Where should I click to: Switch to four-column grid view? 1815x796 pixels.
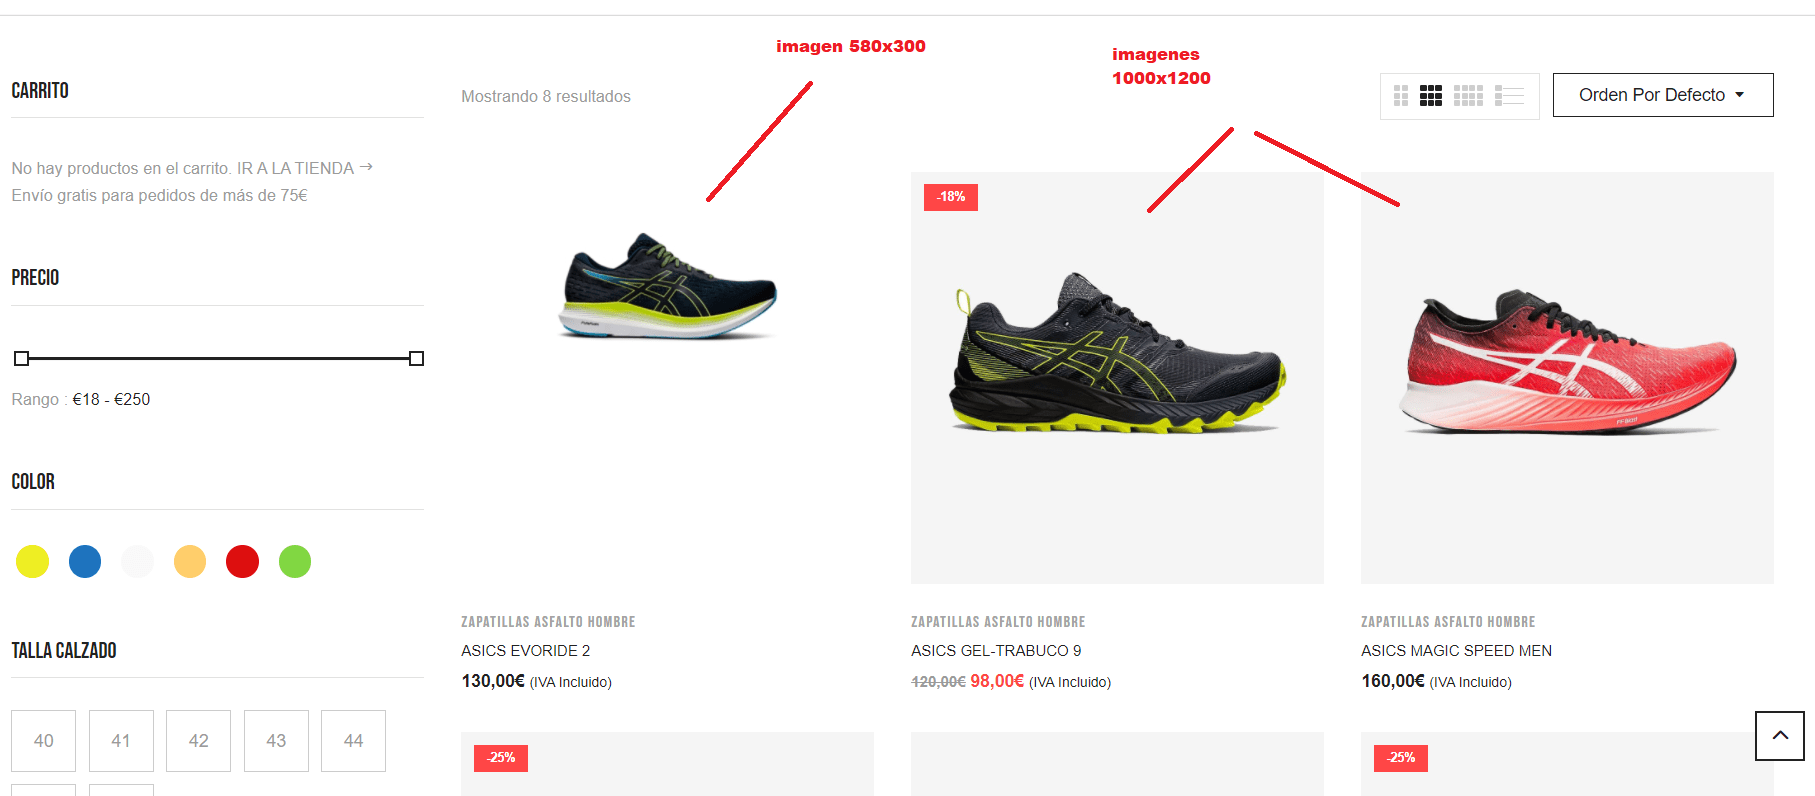tap(1468, 96)
